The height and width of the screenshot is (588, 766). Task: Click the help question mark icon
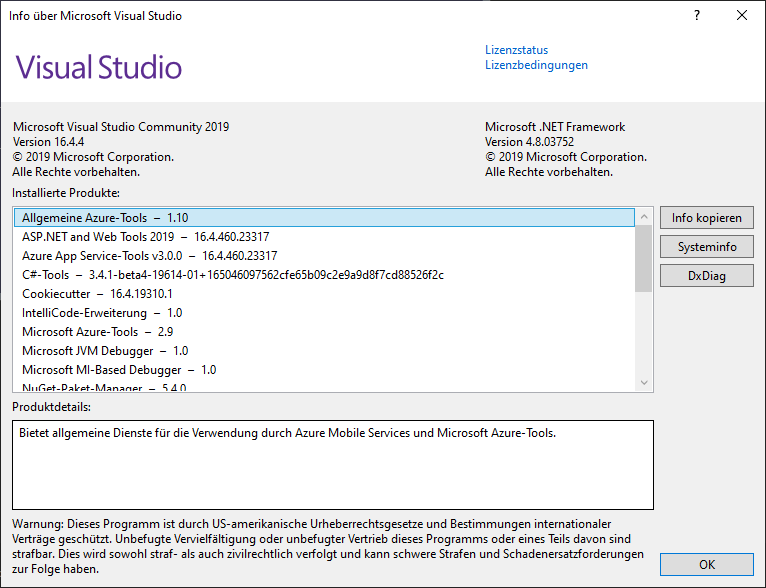pyautogui.click(x=697, y=16)
